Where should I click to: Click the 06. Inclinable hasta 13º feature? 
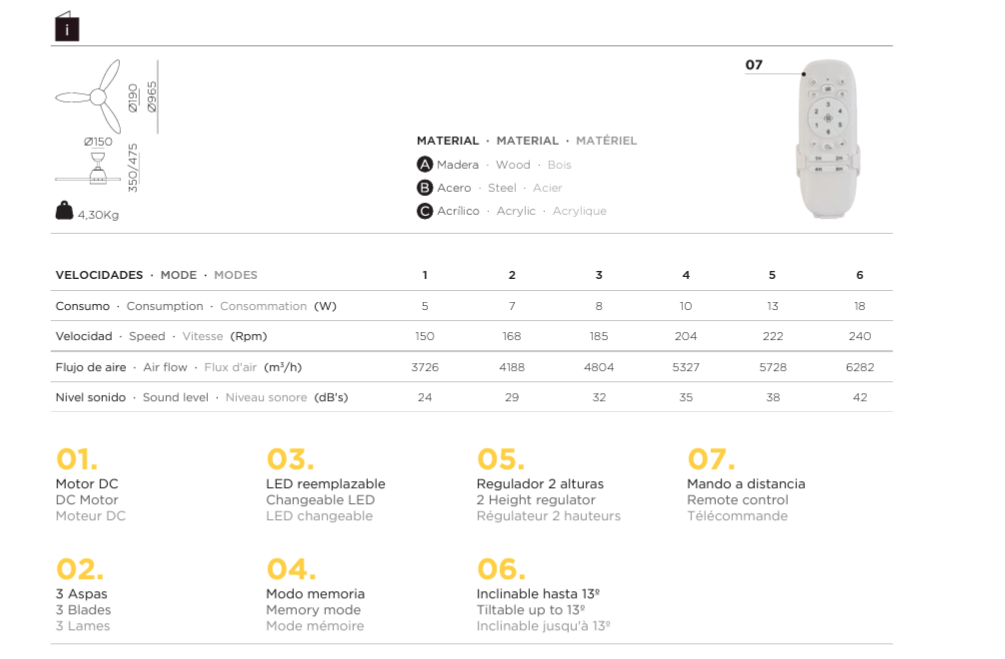pyautogui.click(x=544, y=596)
